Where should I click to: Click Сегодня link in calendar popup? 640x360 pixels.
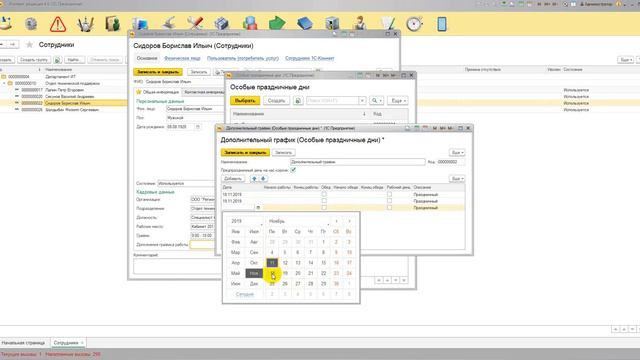point(245,294)
